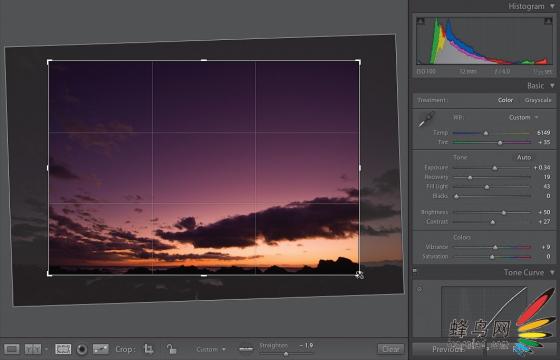Pick the White Balance eyedropper tool
Image resolution: width=560 pixels, height=360 pixels.
pos(426,119)
